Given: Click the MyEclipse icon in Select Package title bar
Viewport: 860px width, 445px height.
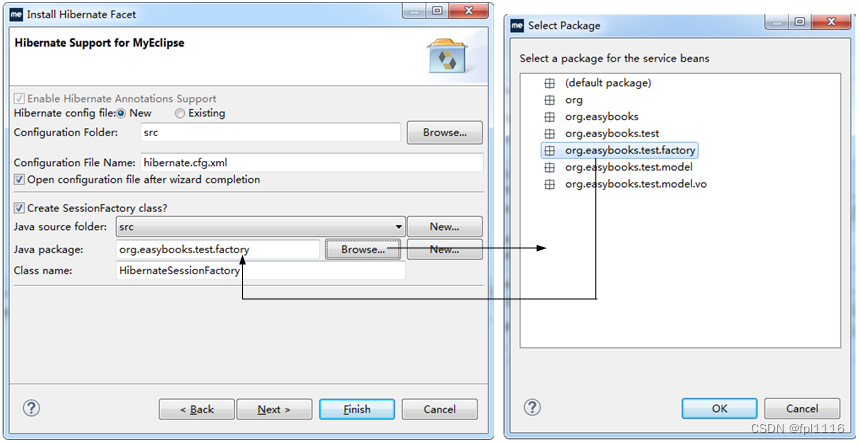Looking at the screenshot, I should tap(517, 25).
